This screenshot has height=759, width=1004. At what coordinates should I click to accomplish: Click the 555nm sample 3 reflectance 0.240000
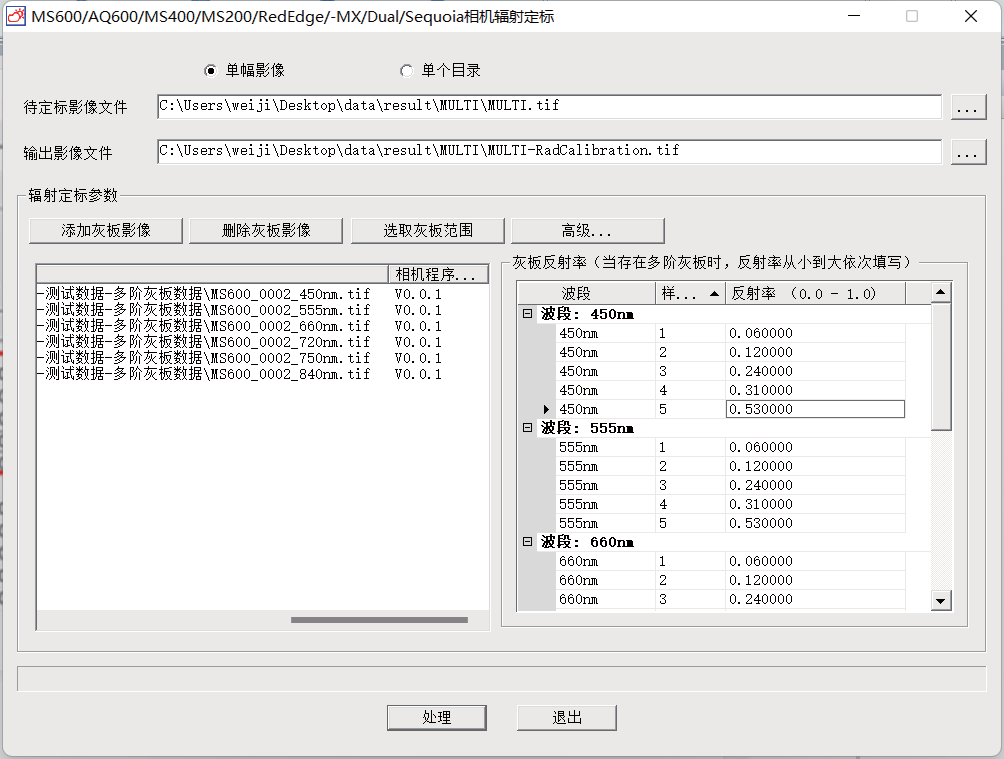815,486
